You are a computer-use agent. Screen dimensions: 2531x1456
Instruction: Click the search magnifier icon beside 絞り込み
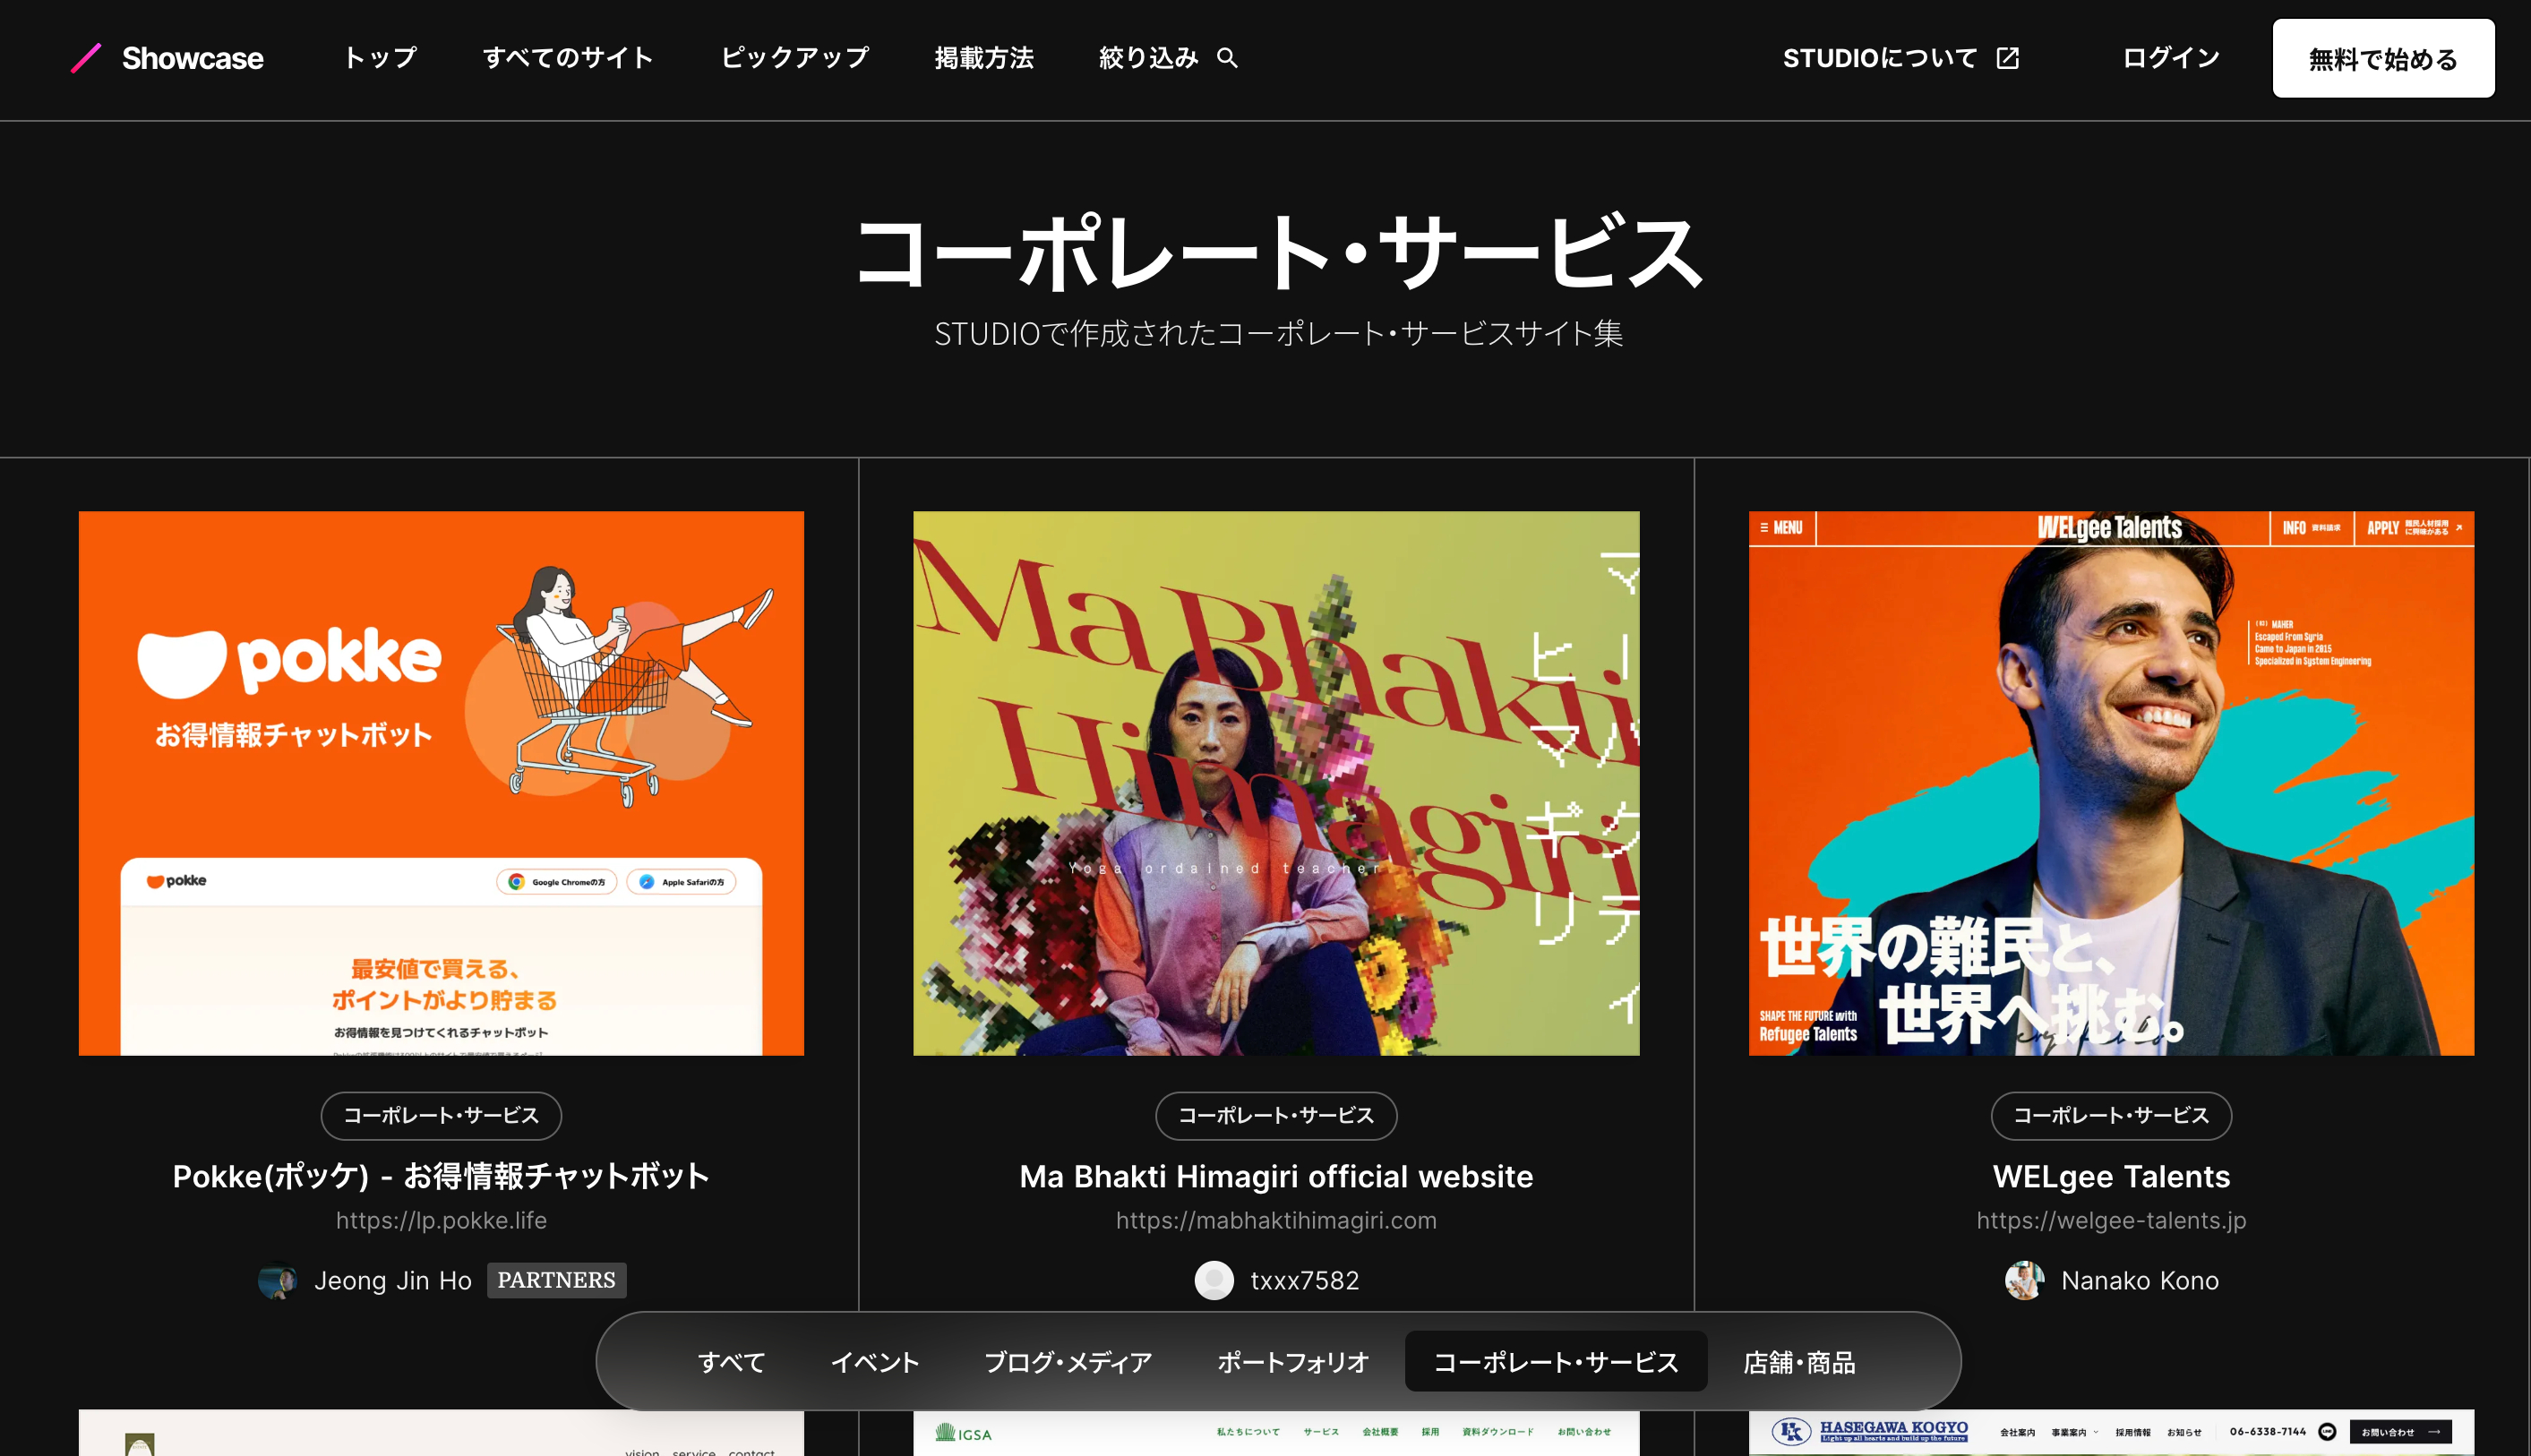point(1227,58)
